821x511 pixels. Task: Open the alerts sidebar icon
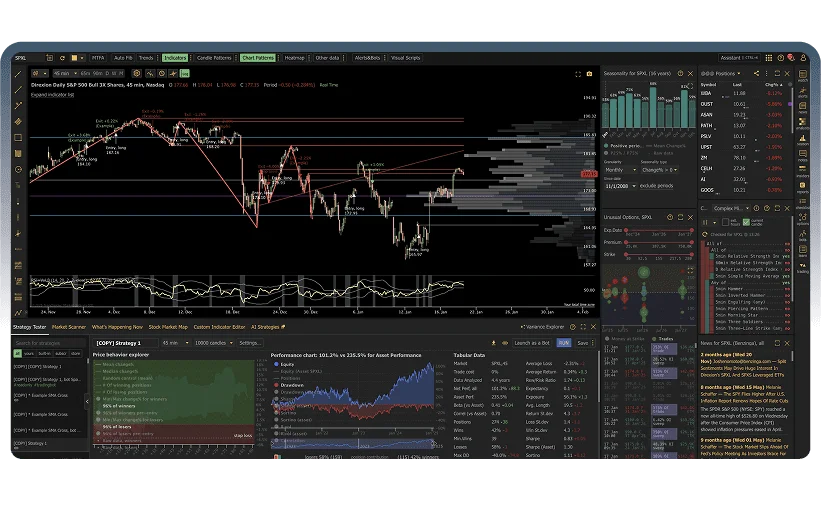pos(802,92)
